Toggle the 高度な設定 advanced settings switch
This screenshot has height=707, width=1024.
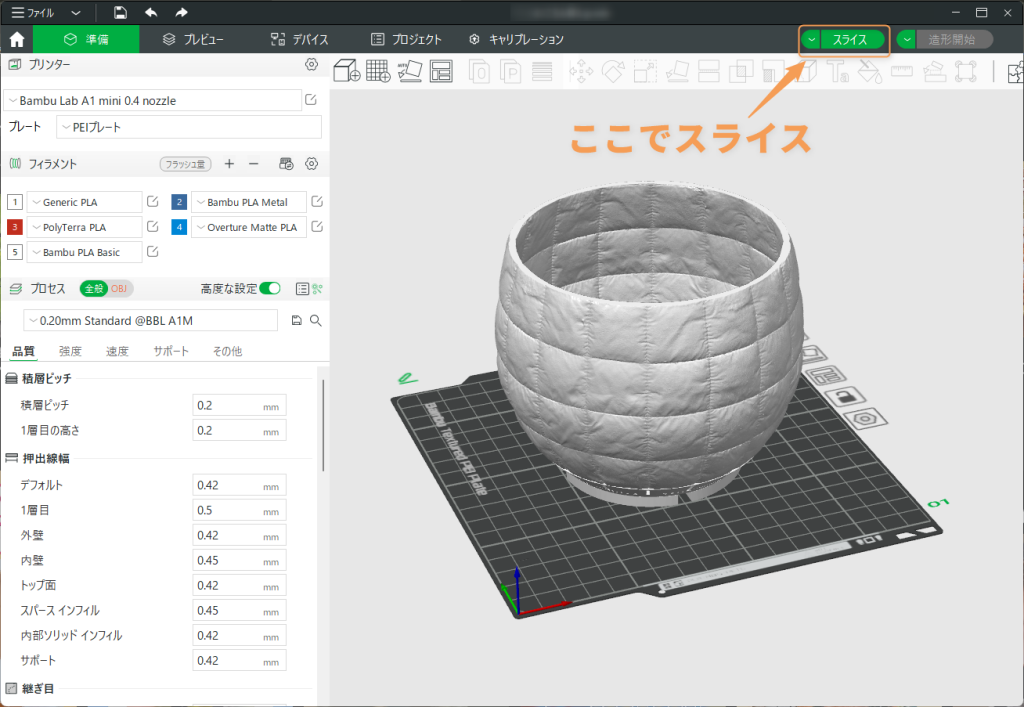point(270,288)
